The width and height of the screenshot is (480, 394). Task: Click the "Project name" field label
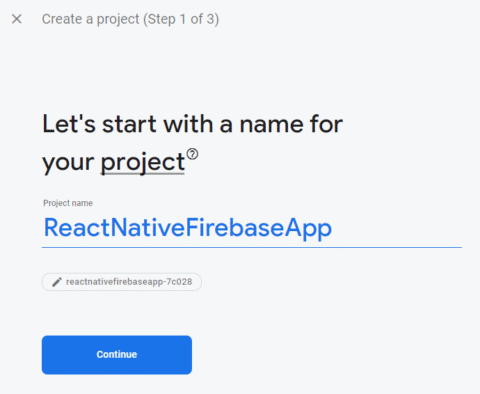pos(68,203)
